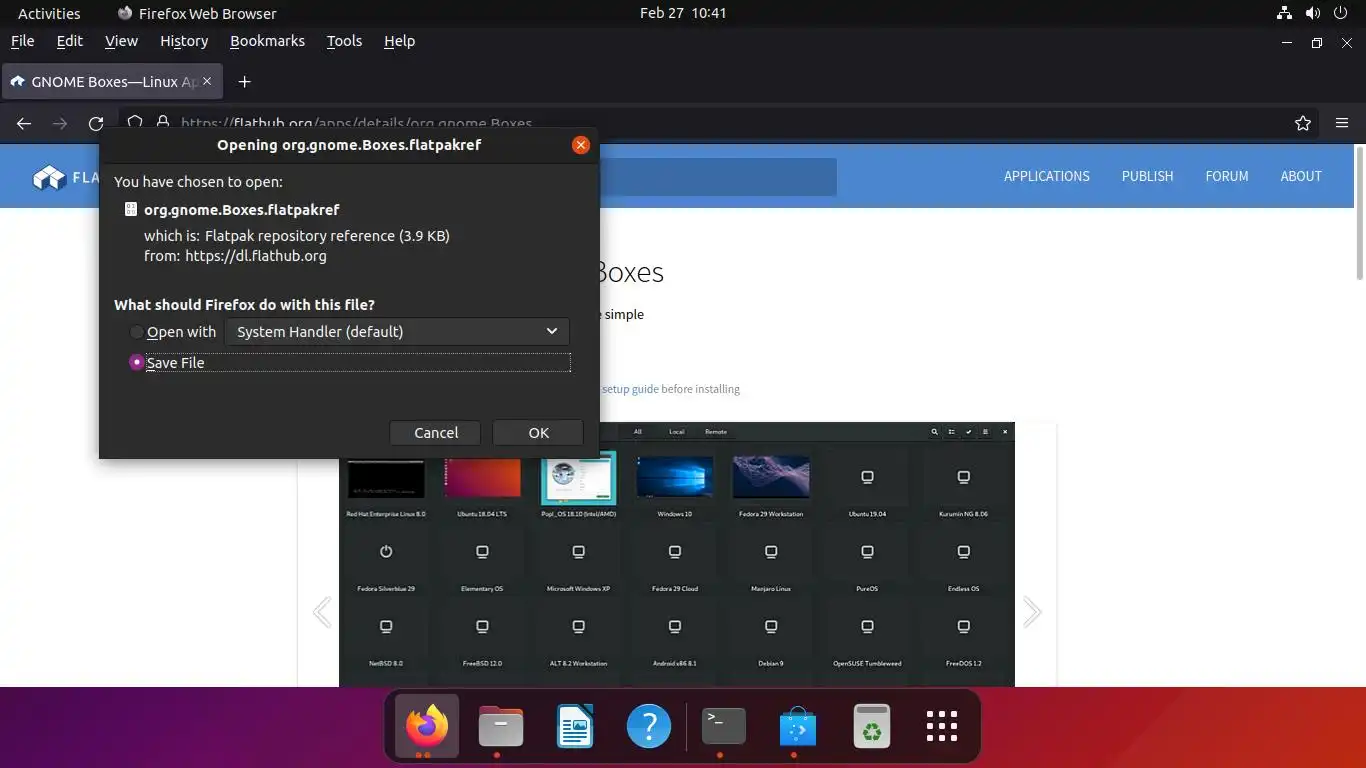Select the "GNOME Boxes—Linux Ap" browser tab
Viewport: 1366px width, 768px height.
[x=113, y=82]
